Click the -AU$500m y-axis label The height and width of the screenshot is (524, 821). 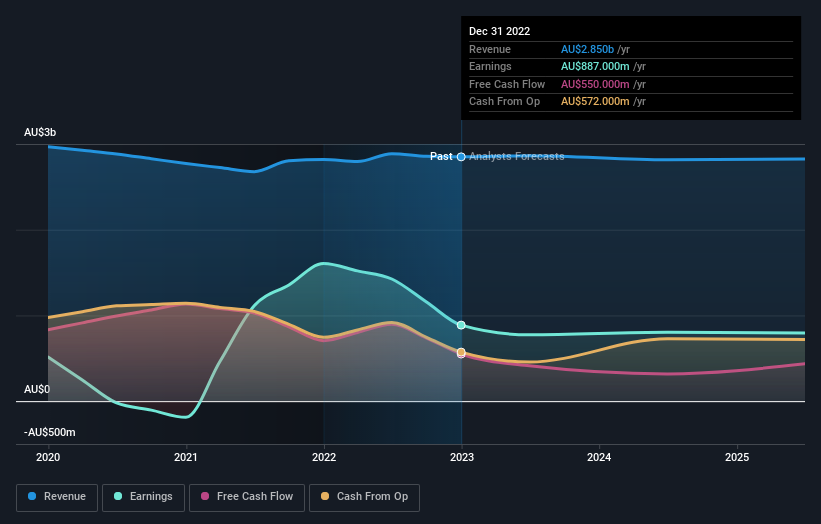click(50, 432)
